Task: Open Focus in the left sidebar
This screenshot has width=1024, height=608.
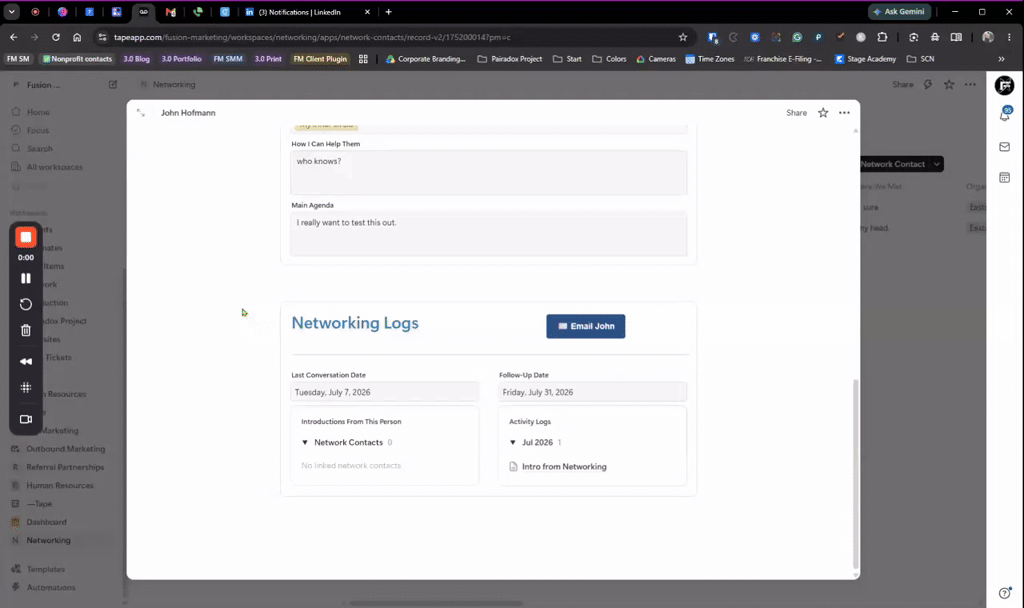Action: point(38,131)
